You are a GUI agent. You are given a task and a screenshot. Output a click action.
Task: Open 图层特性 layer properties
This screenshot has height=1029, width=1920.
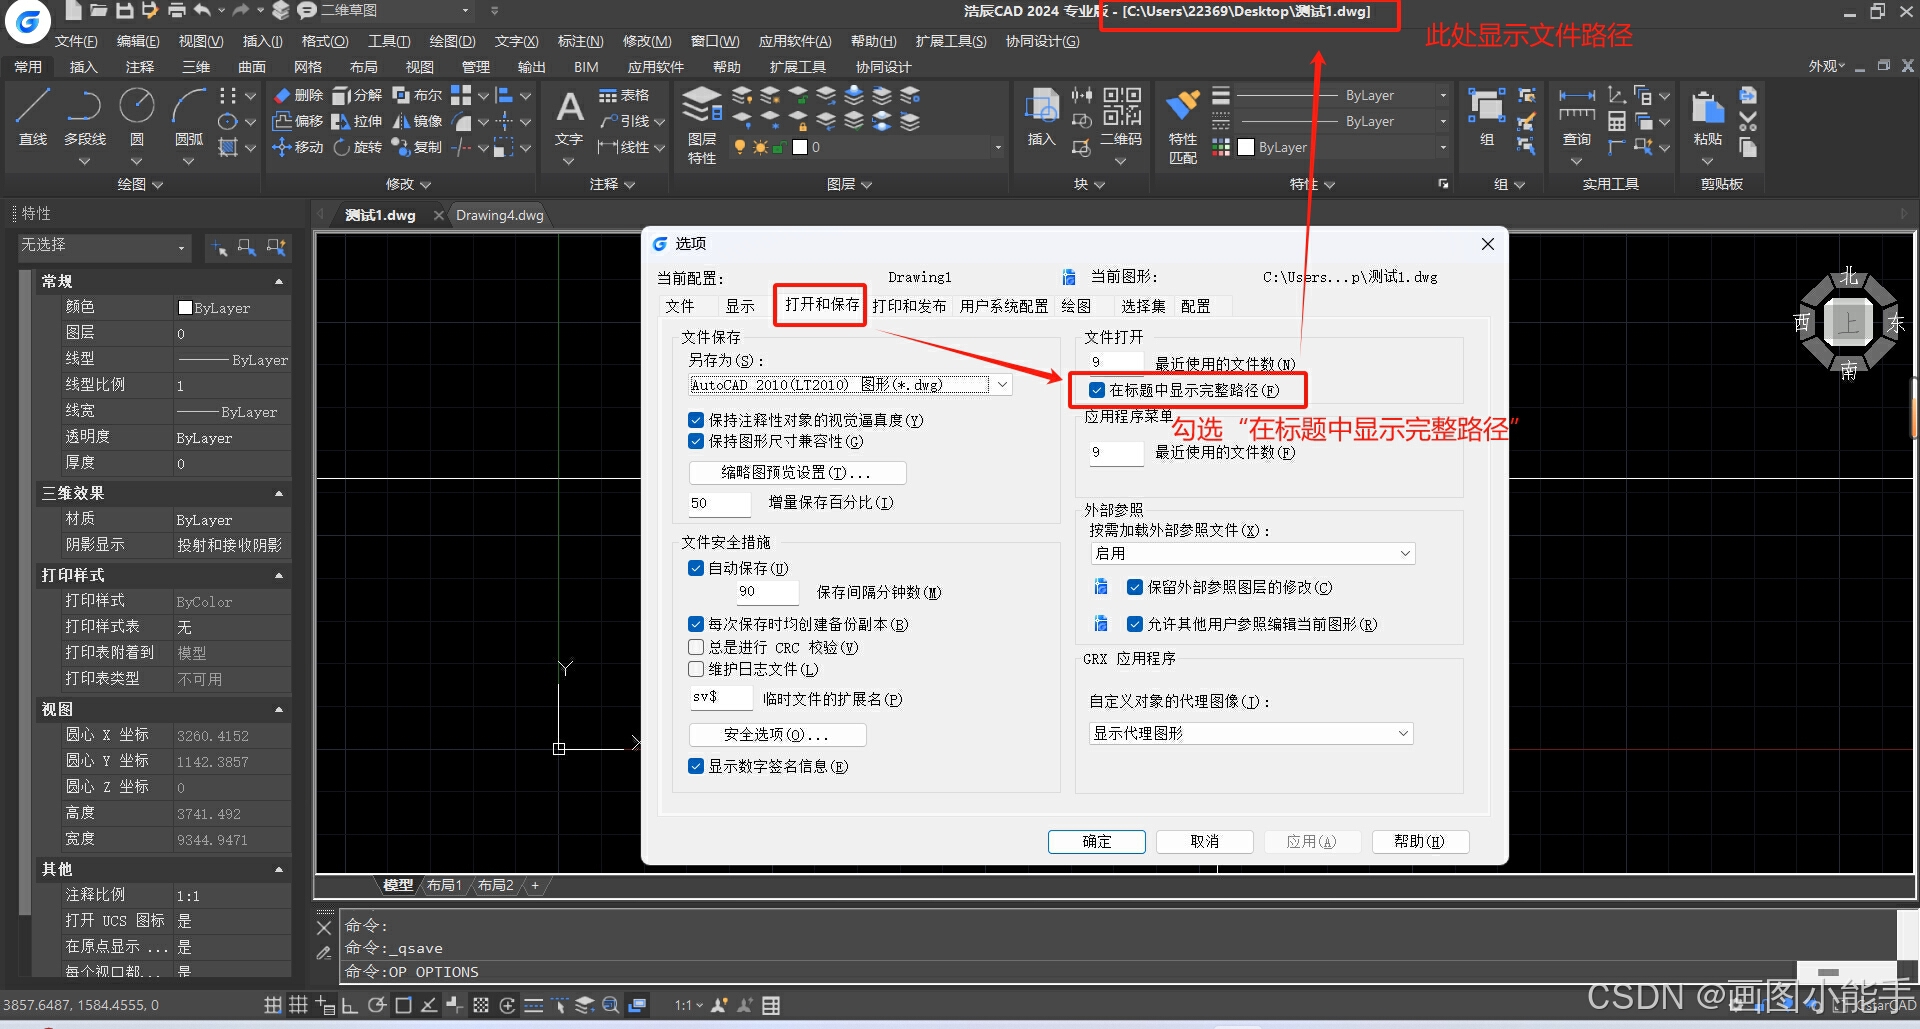702,124
